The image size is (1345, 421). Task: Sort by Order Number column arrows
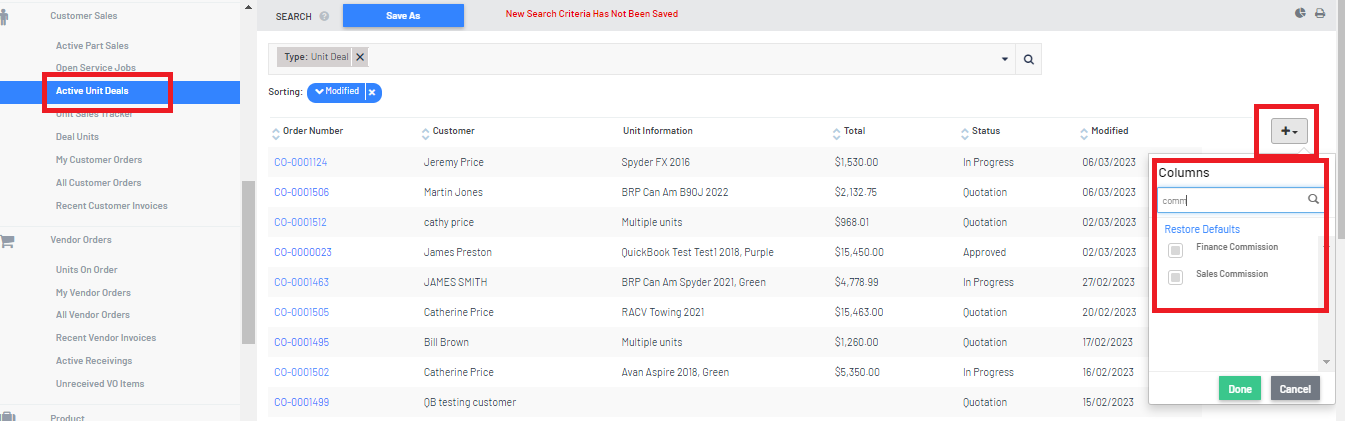pos(276,132)
